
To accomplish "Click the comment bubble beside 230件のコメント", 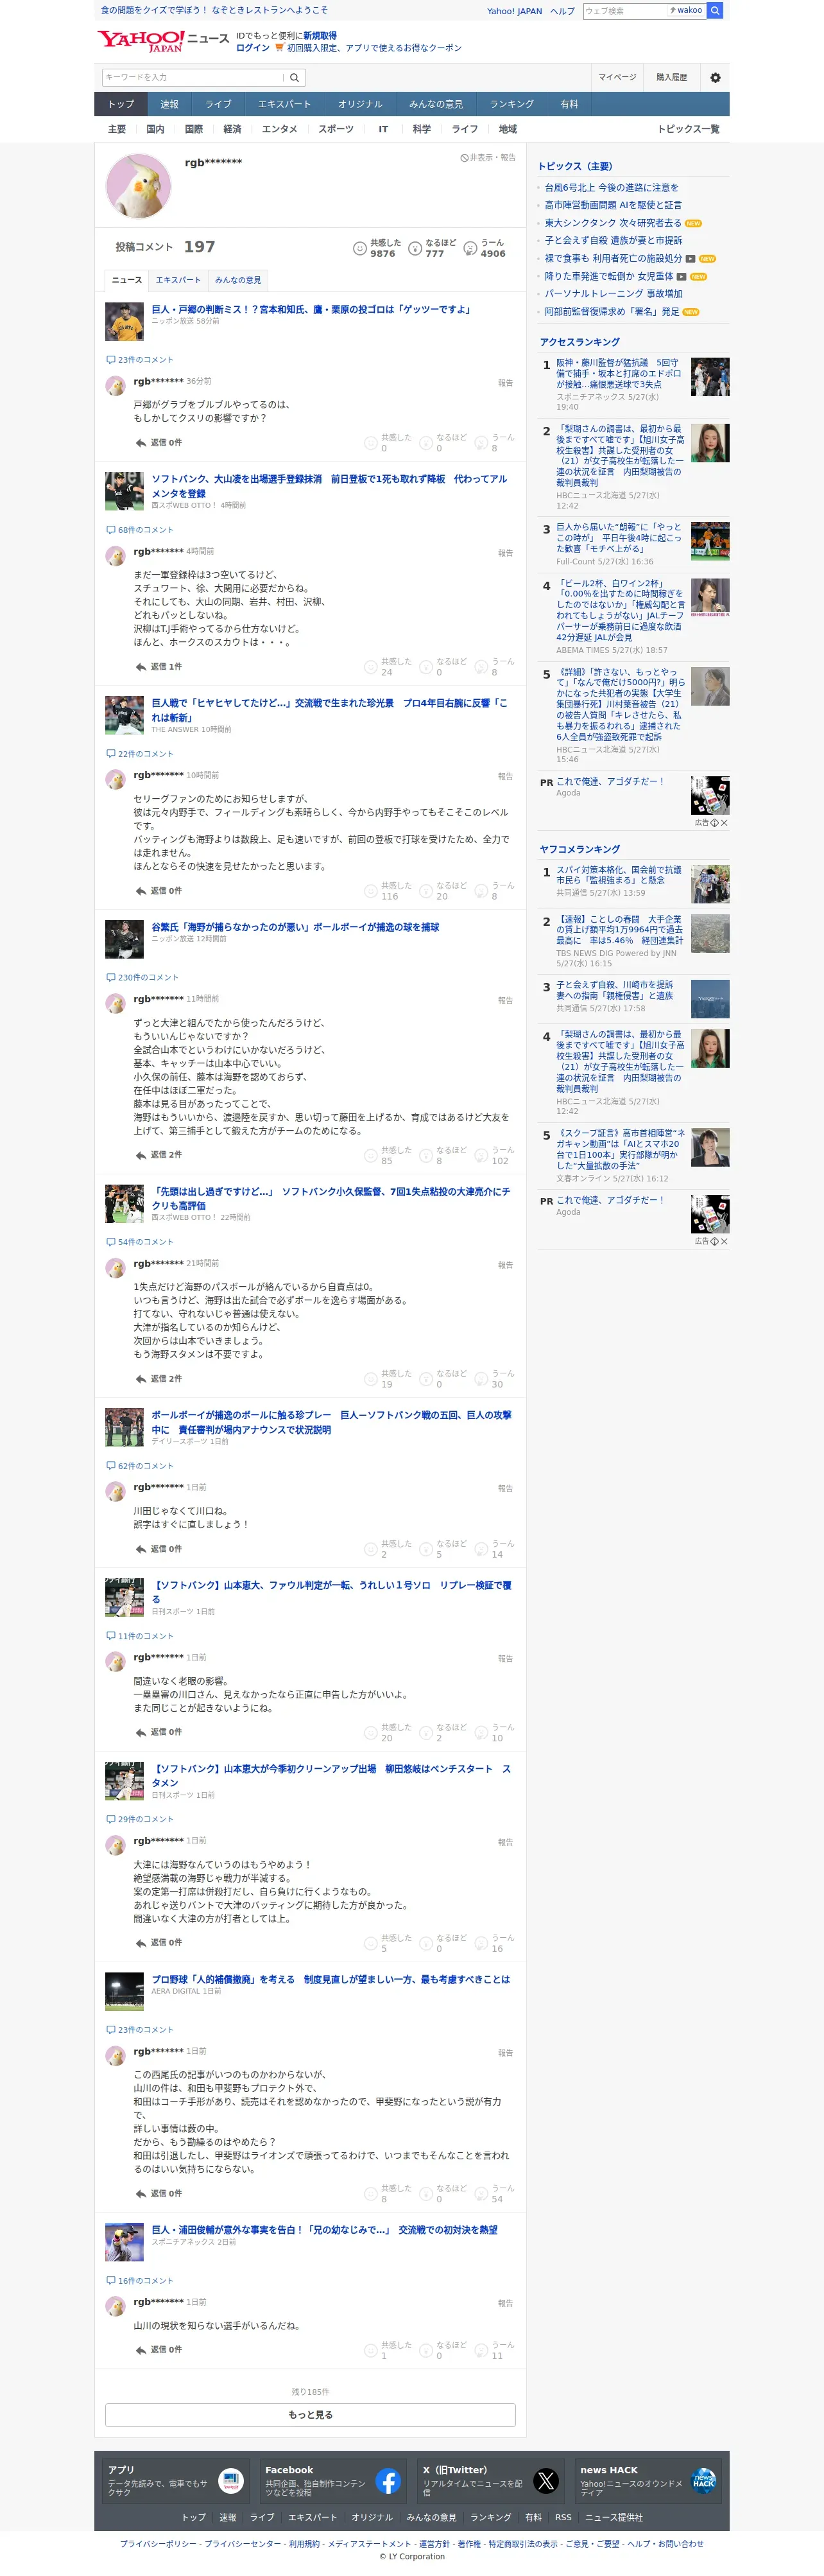I will coord(111,978).
